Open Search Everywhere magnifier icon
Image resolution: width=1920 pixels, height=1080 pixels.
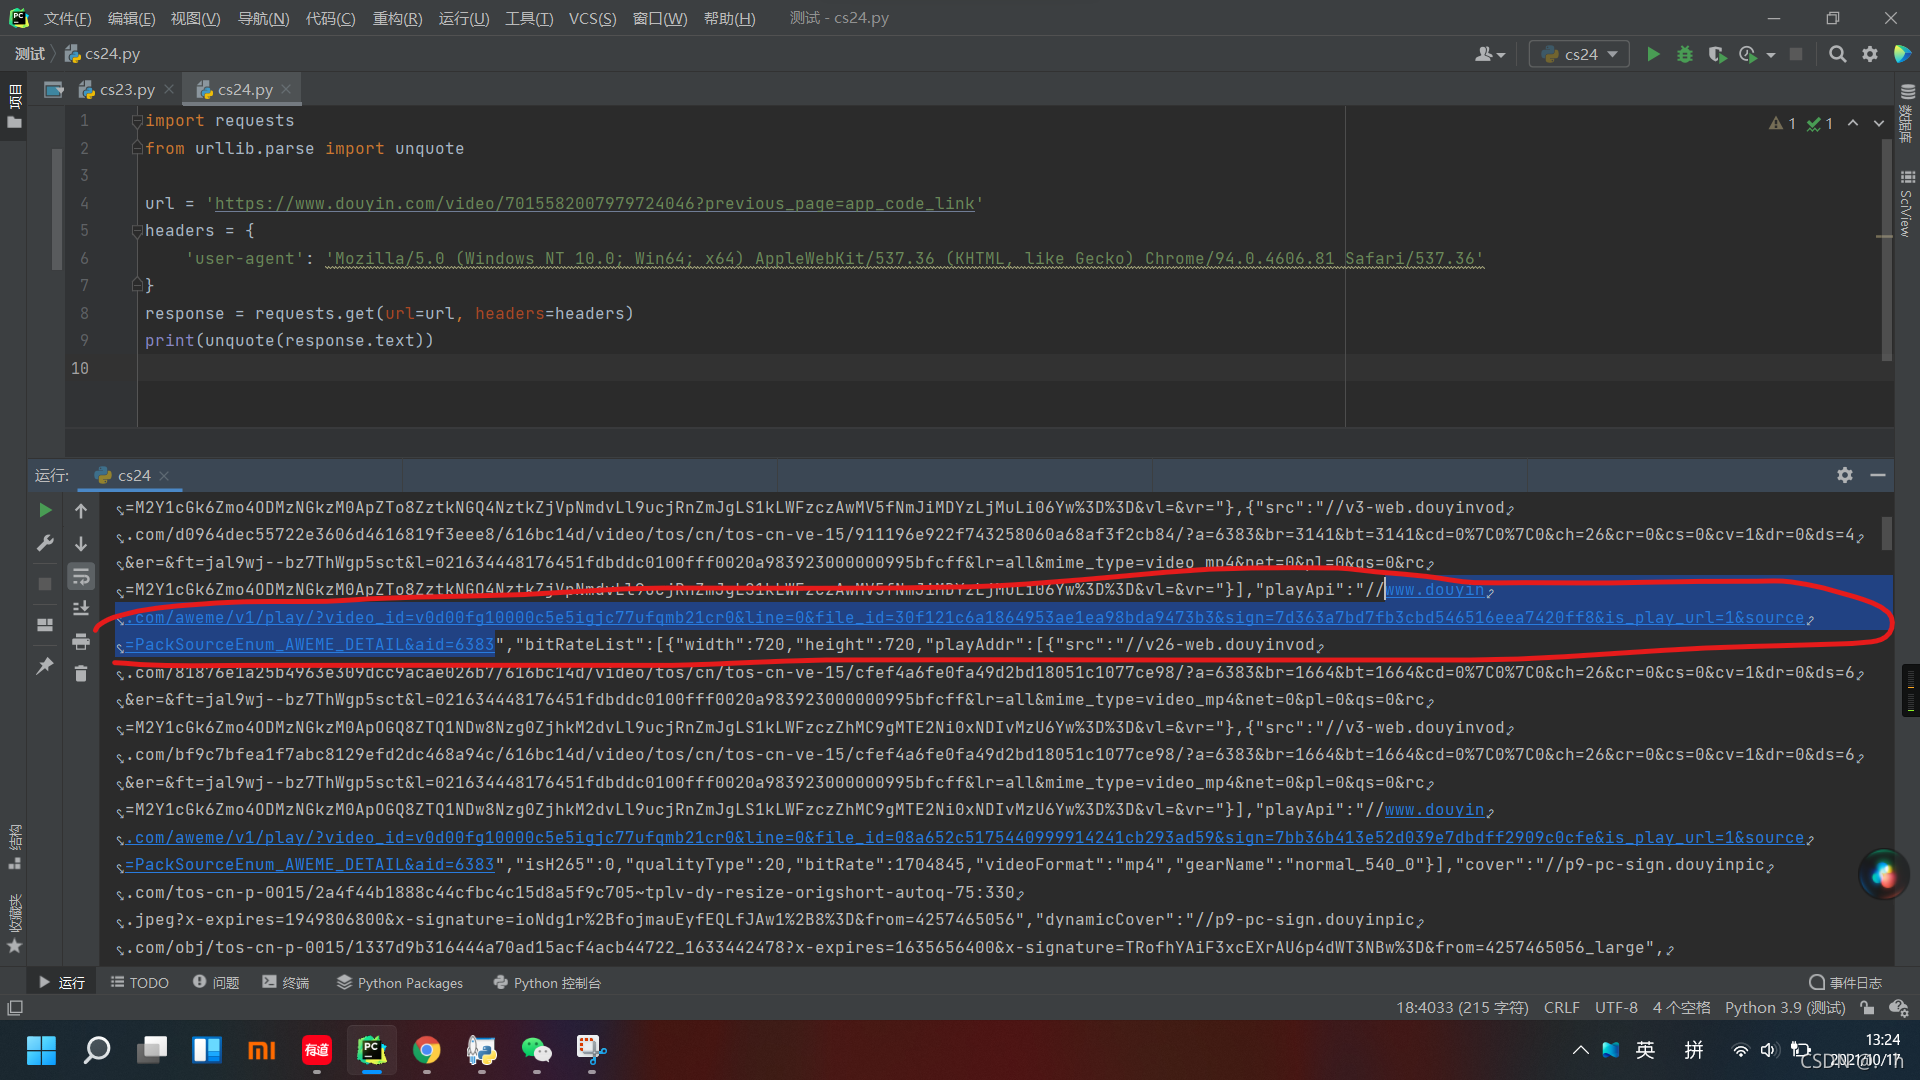click(x=1837, y=54)
